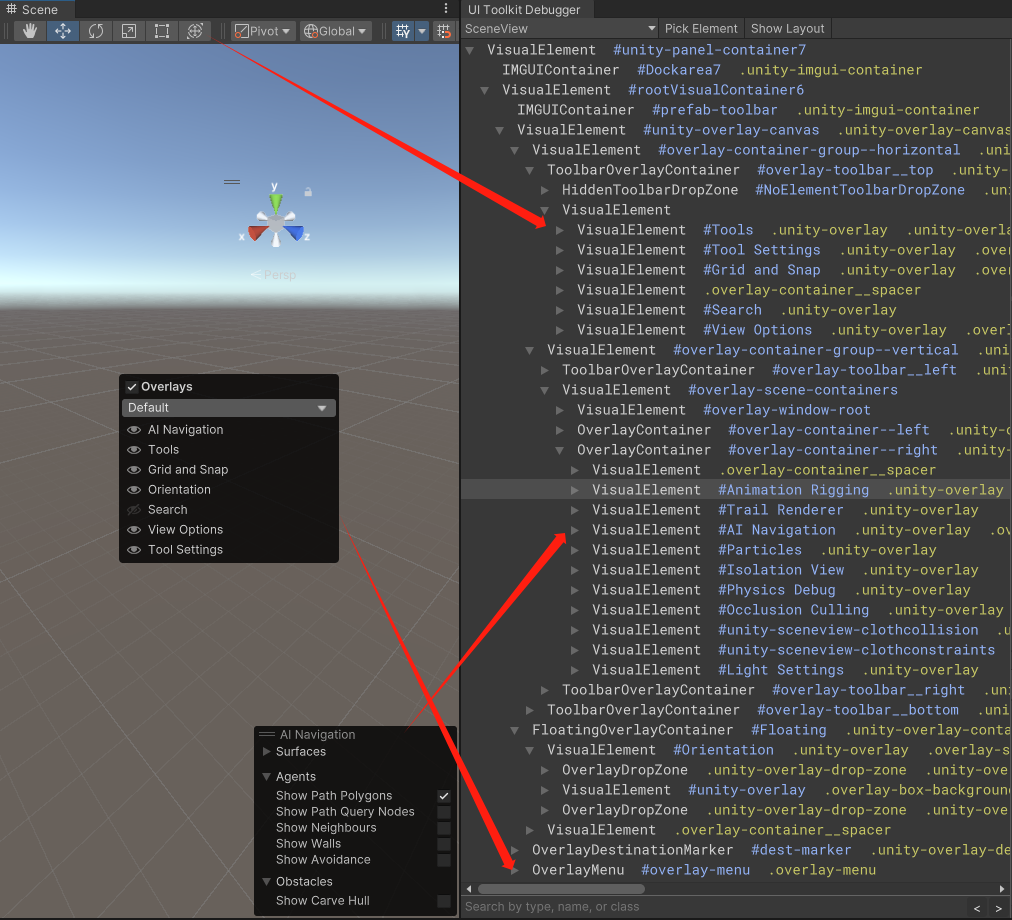This screenshot has height=920, width=1012.
Task: Open grid visibility options arrow
Action: tap(421, 31)
